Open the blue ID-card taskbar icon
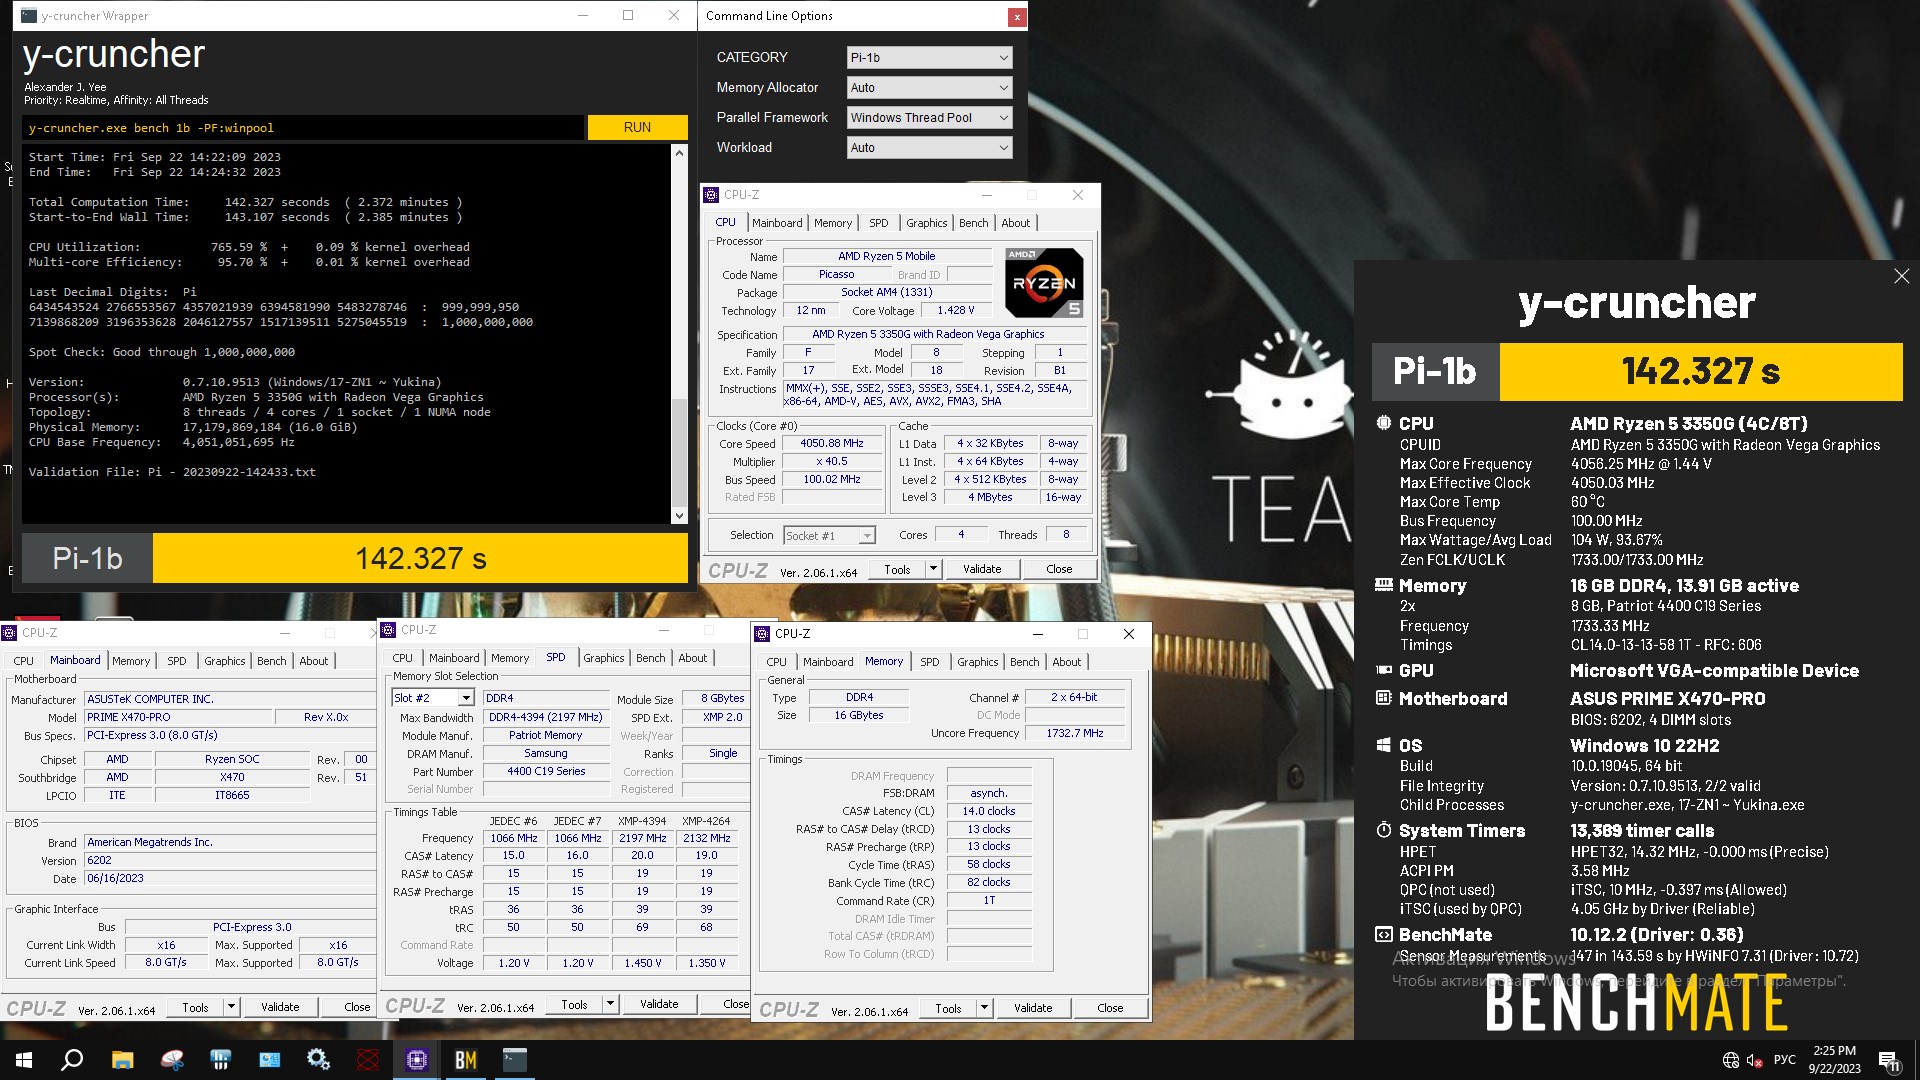This screenshot has height=1080, width=1920. (270, 1060)
